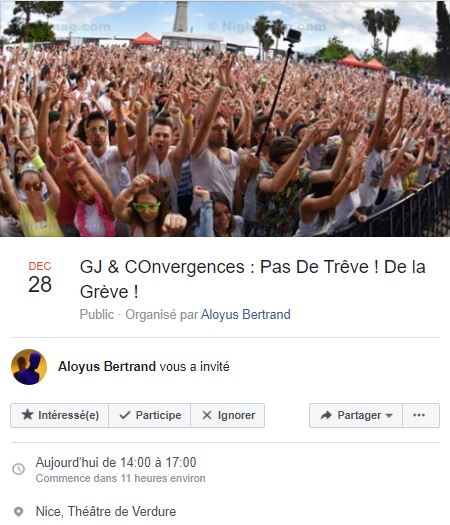Open Aloyus Bertrand's profile picture
The height and width of the screenshot is (525, 450).
29,367
